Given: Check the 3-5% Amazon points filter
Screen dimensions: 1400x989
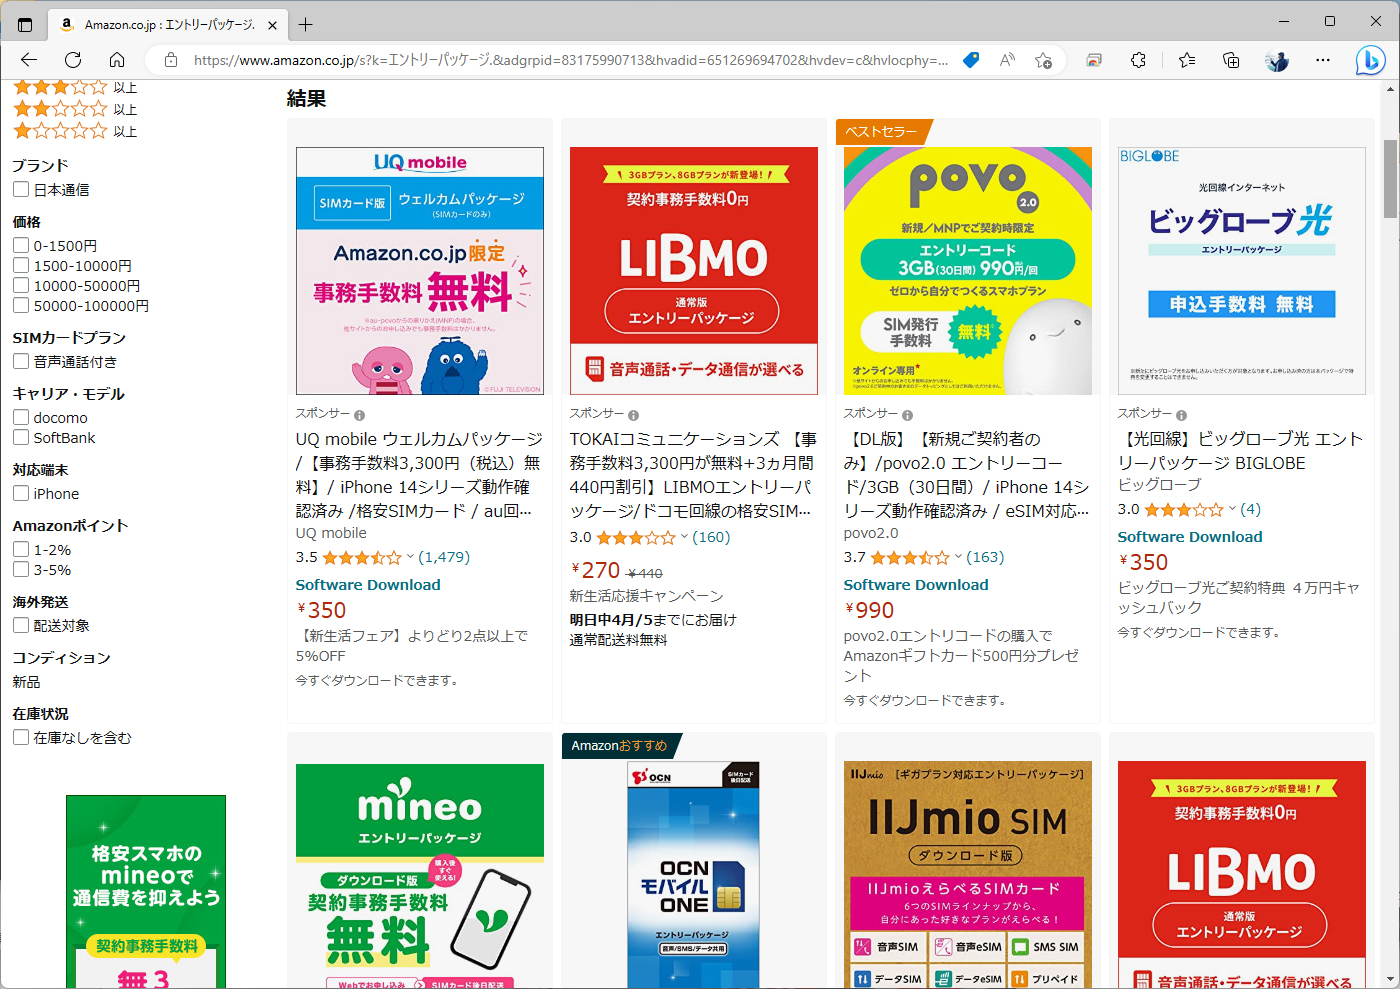Looking at the screenshot, I should tap(20, 569).
